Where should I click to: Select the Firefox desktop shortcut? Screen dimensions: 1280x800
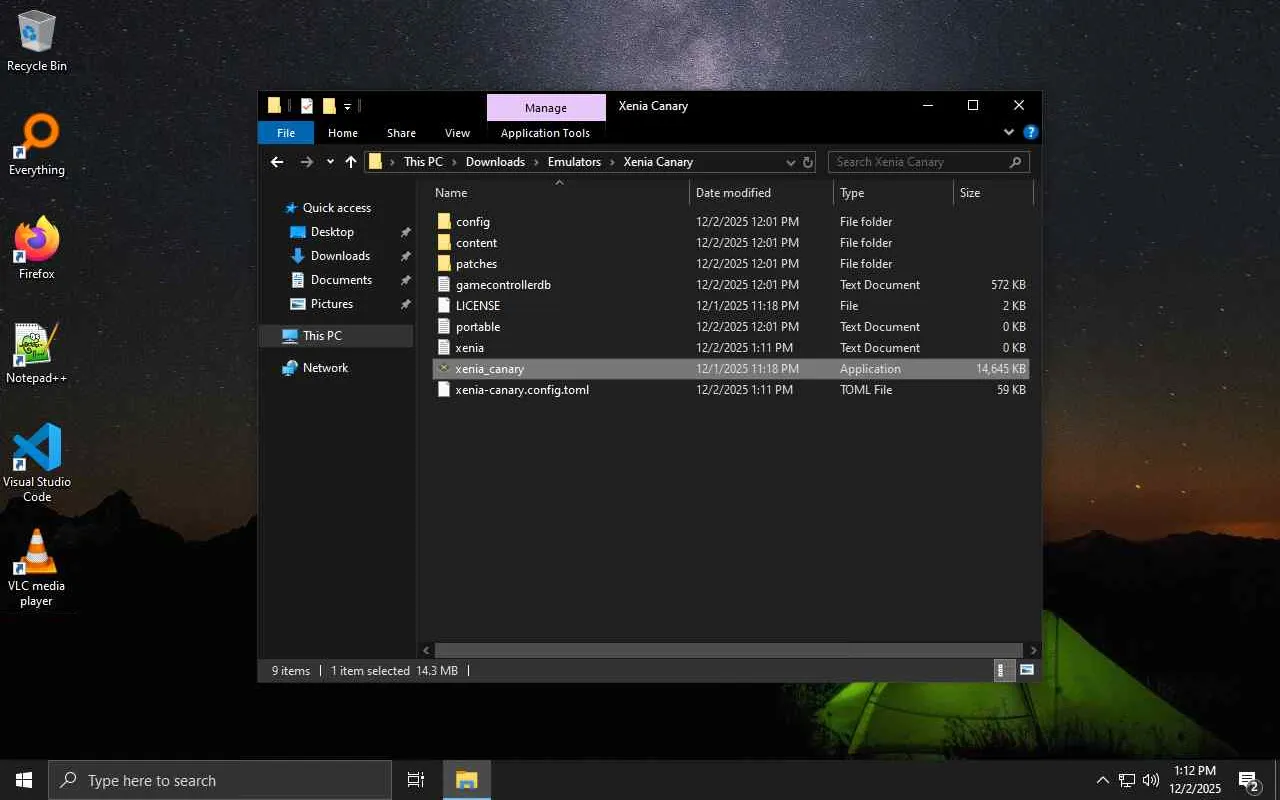point(37,248)
